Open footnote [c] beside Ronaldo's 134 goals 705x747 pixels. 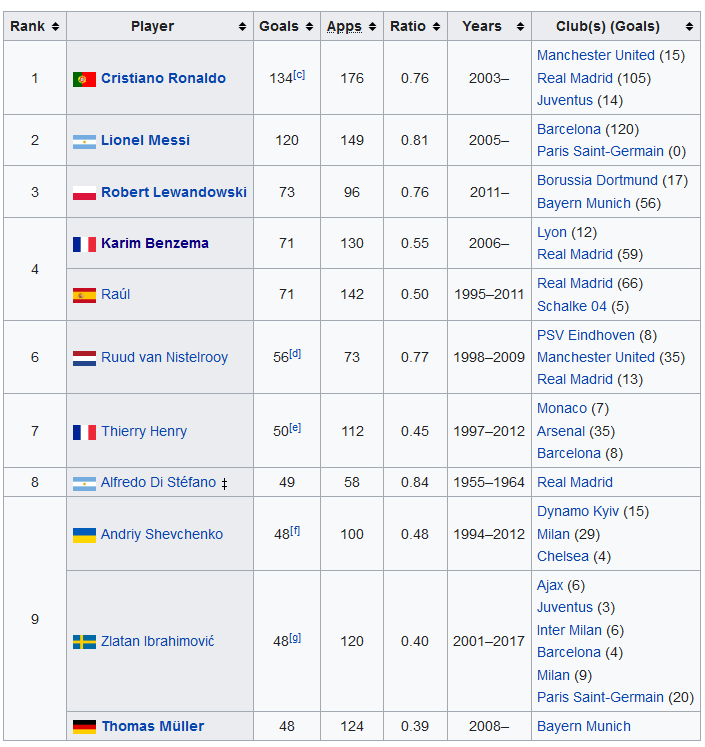[299, 74]
